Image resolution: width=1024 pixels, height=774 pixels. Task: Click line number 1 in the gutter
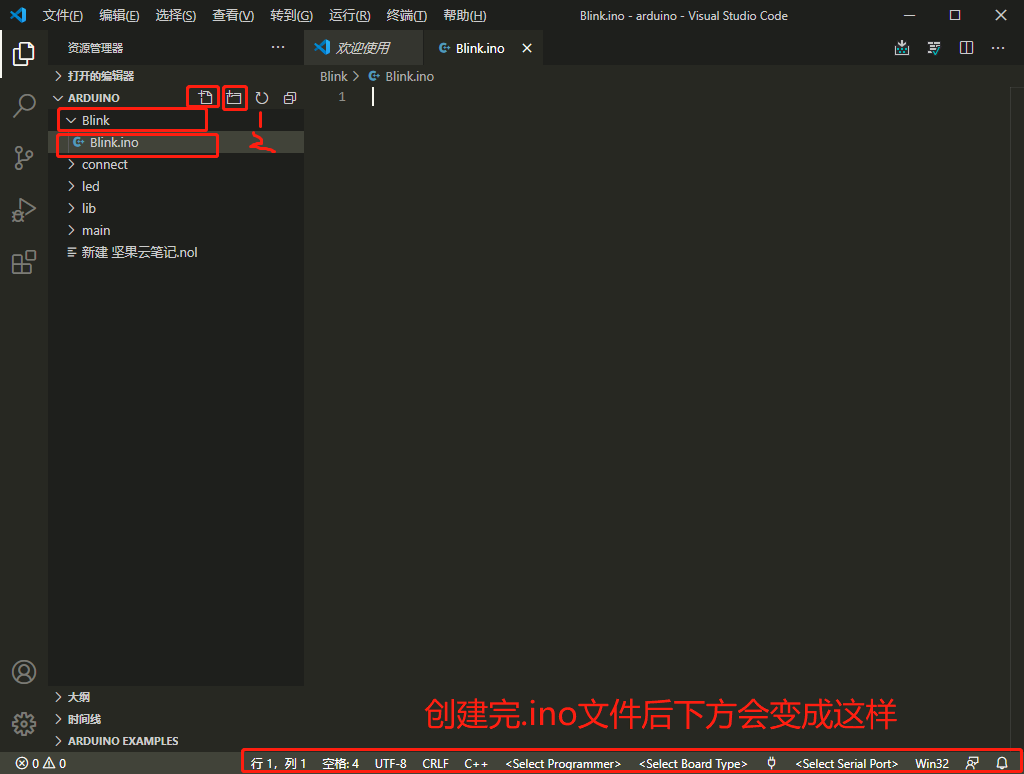click(342, 97)
